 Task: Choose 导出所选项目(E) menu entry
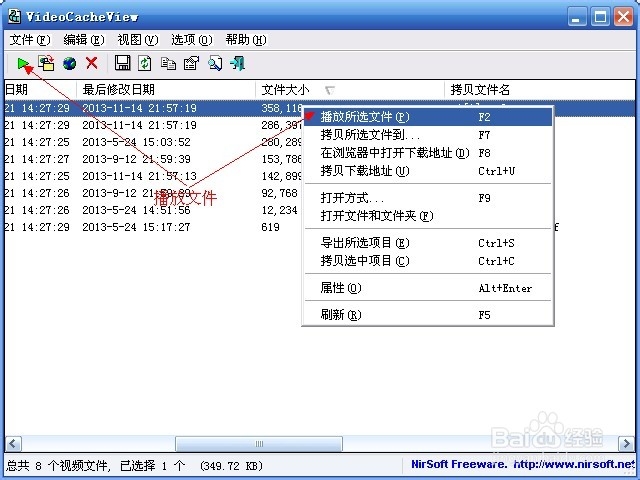click(x=427, y=243)
